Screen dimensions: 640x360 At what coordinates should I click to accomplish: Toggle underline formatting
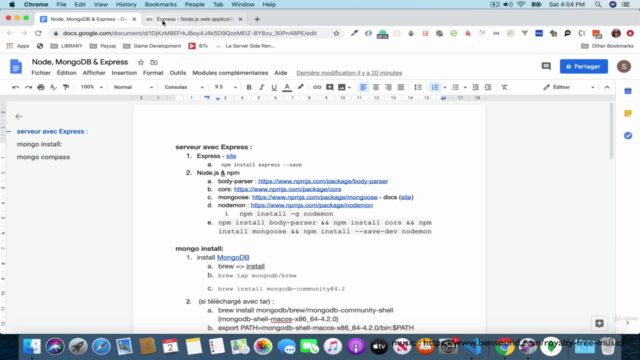coord(274,87)
